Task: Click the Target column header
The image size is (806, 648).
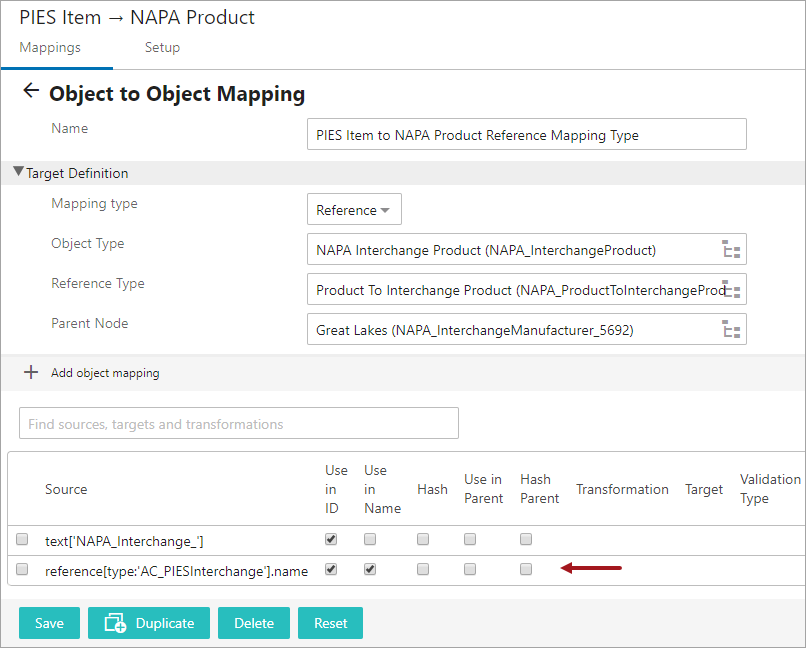Action: pos(704,489)
